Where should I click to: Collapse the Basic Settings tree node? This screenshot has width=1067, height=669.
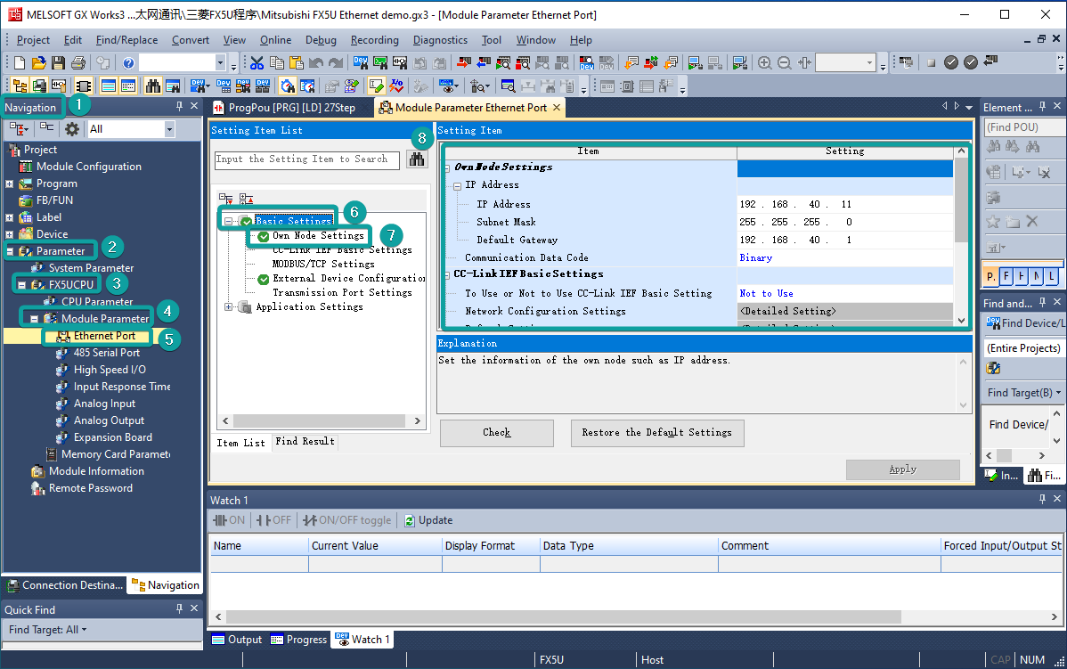coord(230,222)
